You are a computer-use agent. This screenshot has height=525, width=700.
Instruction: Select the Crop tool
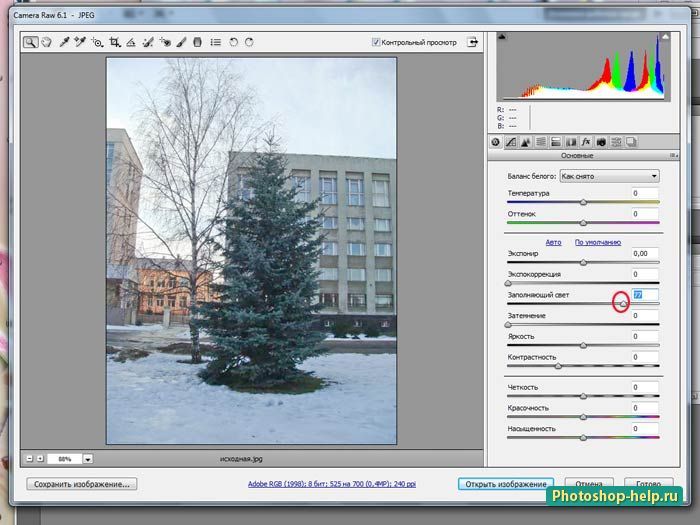[115, 42]
